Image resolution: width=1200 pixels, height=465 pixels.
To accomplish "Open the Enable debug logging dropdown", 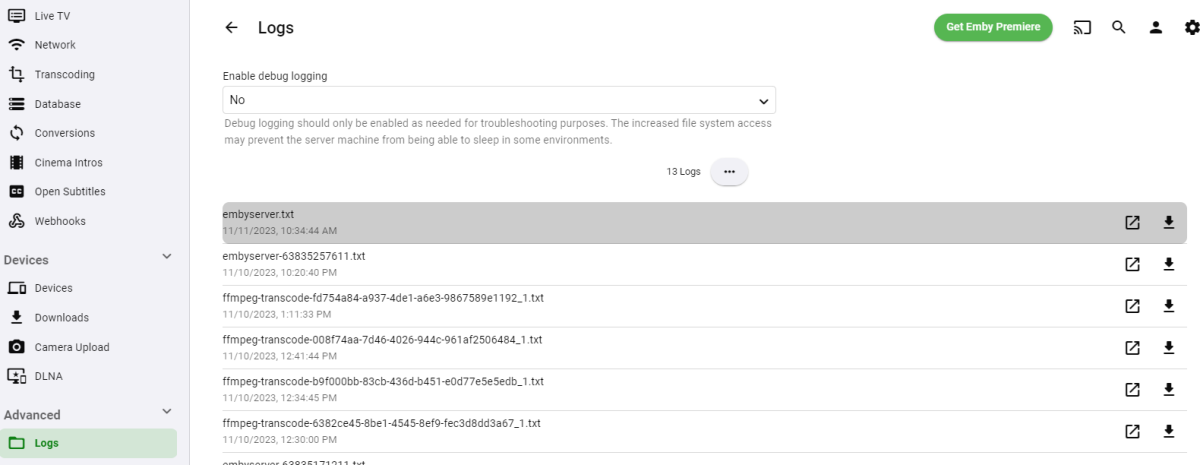I will [x=498, y=100].
